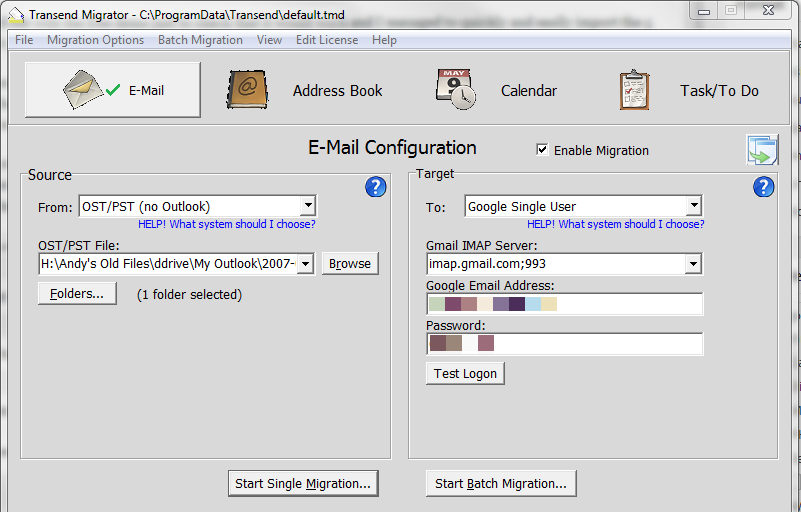The width and height of the screenshot is (801, 512).
Task: Open the Help menu
Action: click(x=384, y=40)
